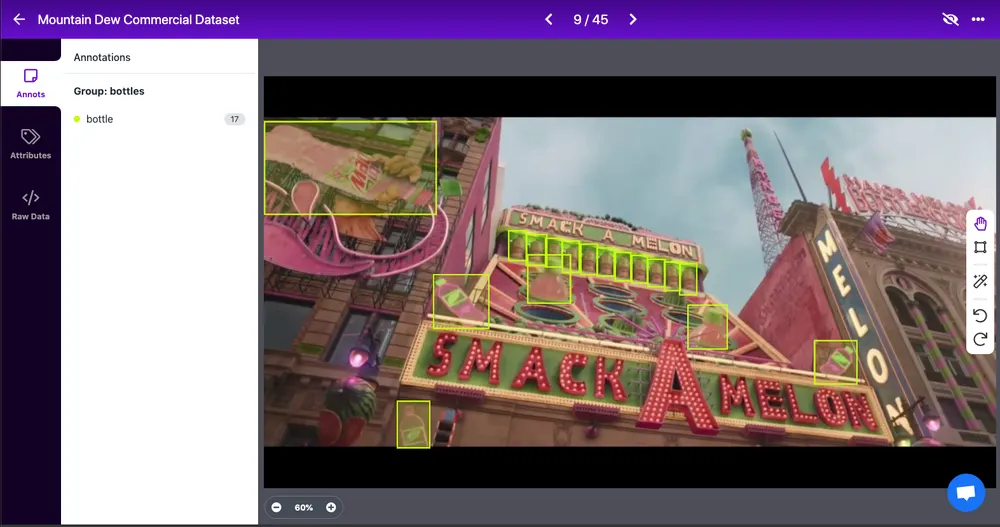Screen dimensions: 1000x527
Task: Undo the last action
Action: 980,315
